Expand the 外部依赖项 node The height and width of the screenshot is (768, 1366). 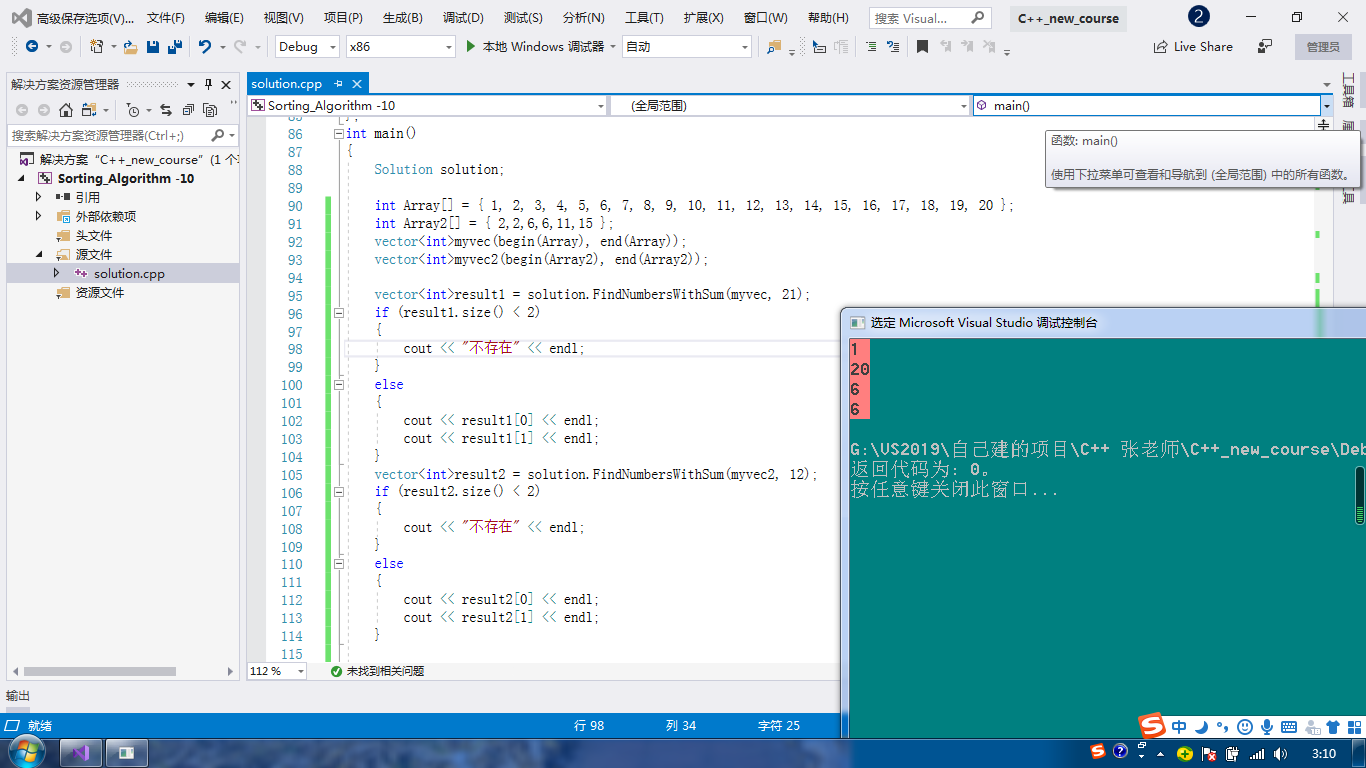[x=39, y=216]
